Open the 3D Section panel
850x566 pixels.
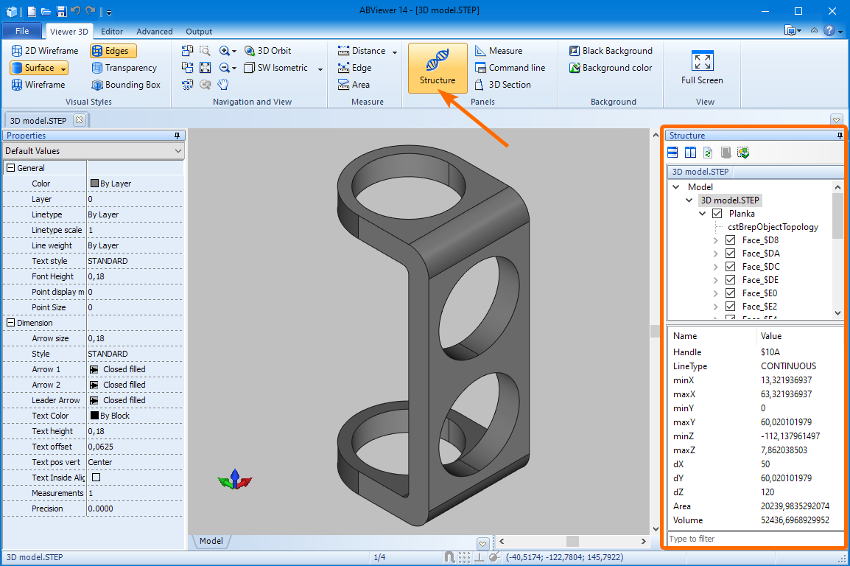coord(503,85)
